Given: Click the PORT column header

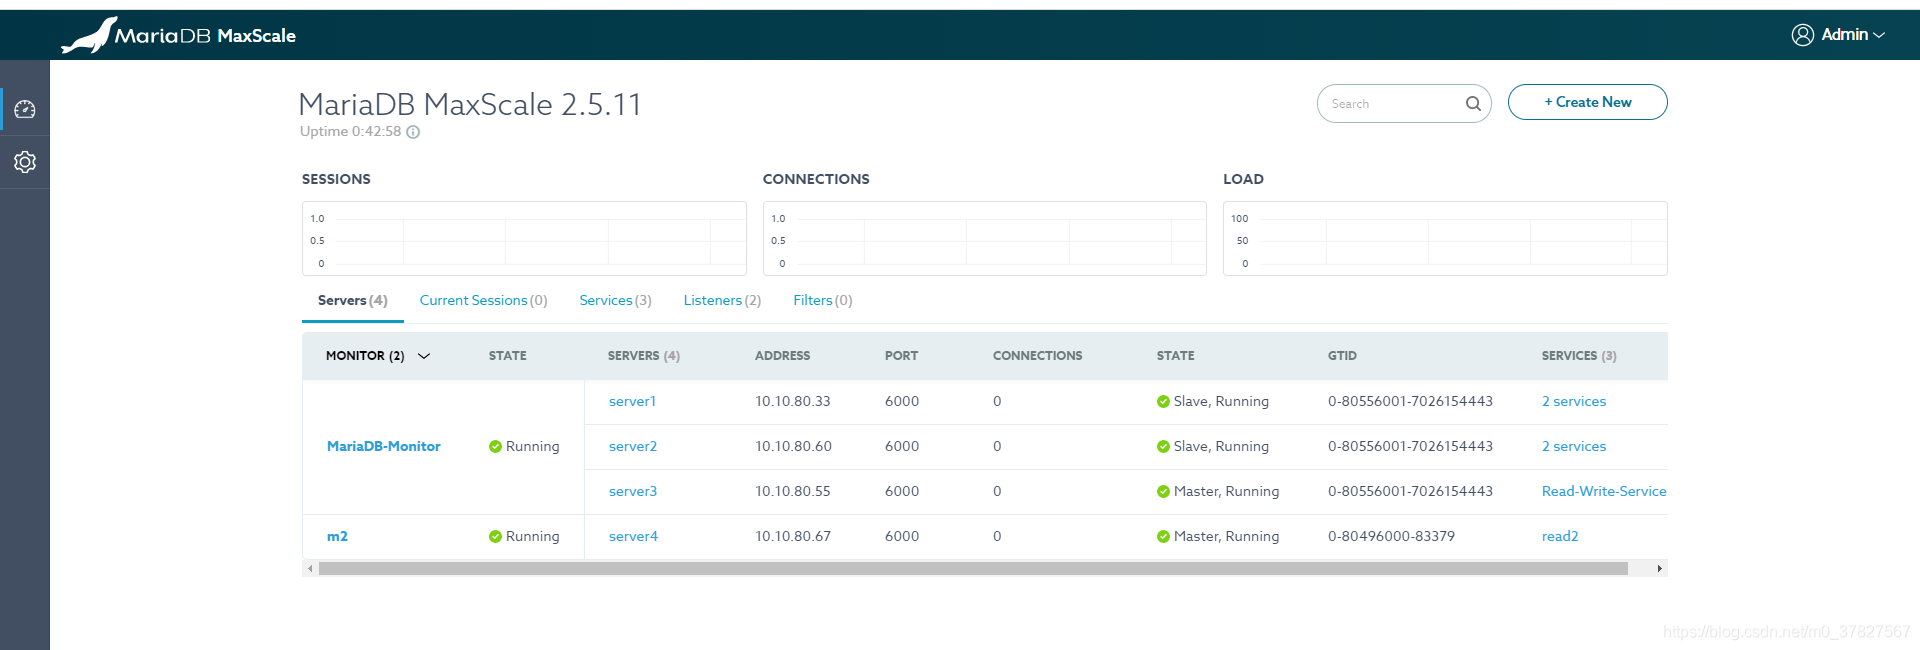Looking at the screenshot, I should [901, 356].
